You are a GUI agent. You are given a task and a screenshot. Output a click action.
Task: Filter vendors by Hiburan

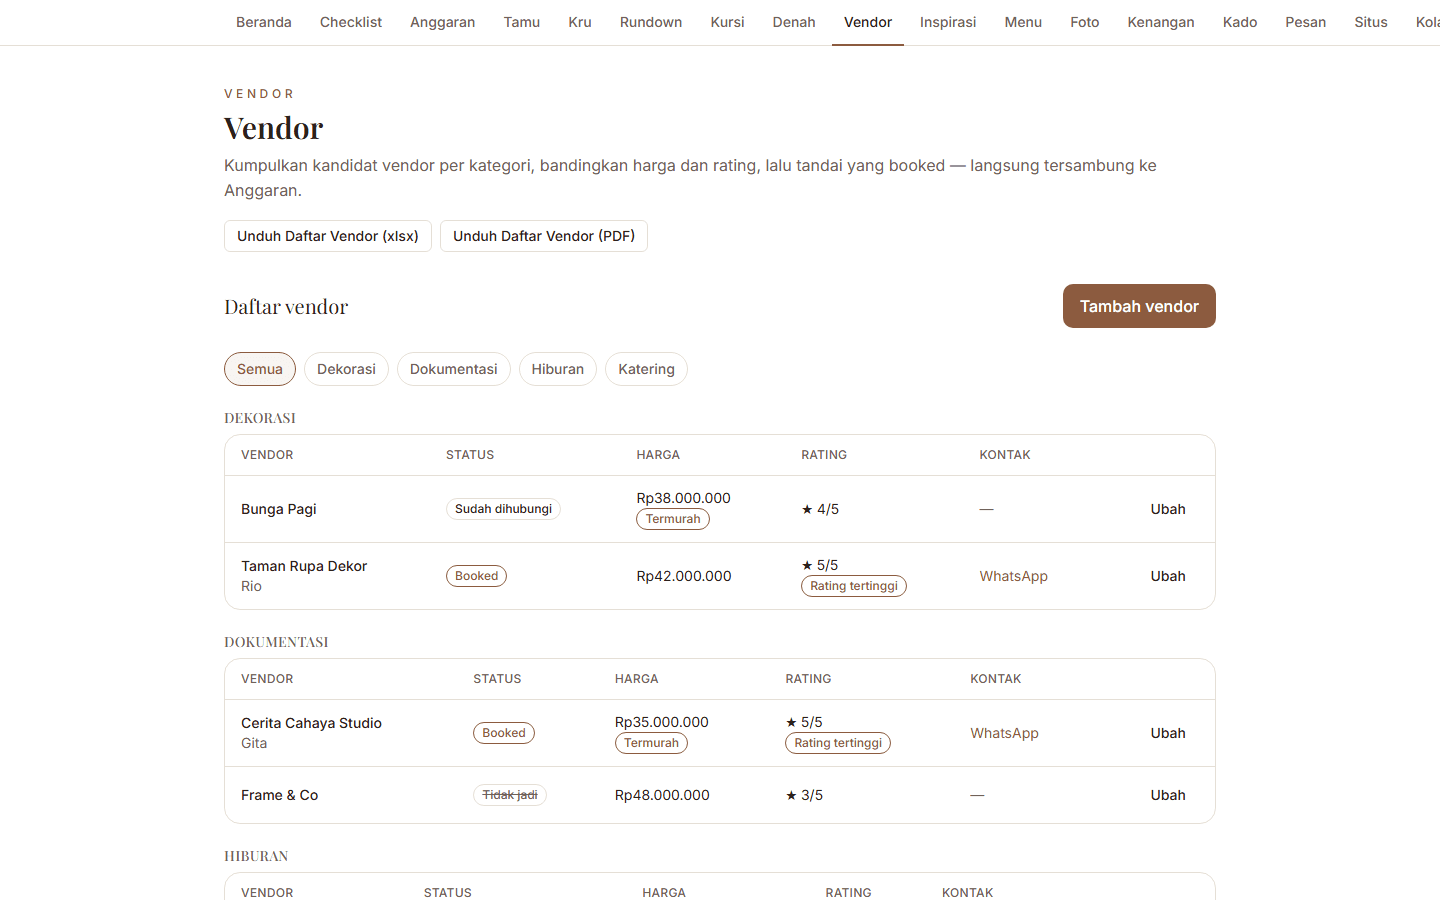[x=558, y=369]
